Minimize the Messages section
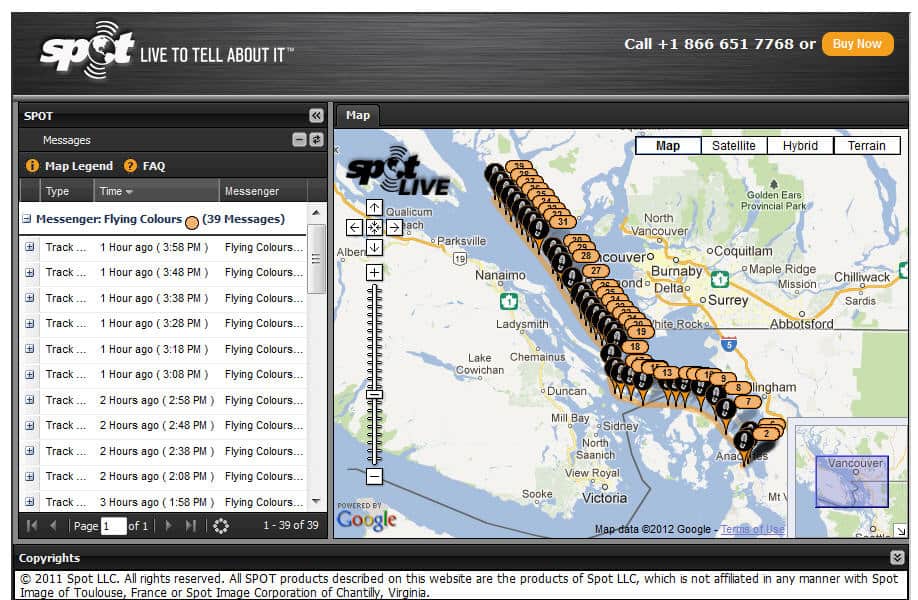918x600 pixels. pyautogui.click(x=299, y=139)
